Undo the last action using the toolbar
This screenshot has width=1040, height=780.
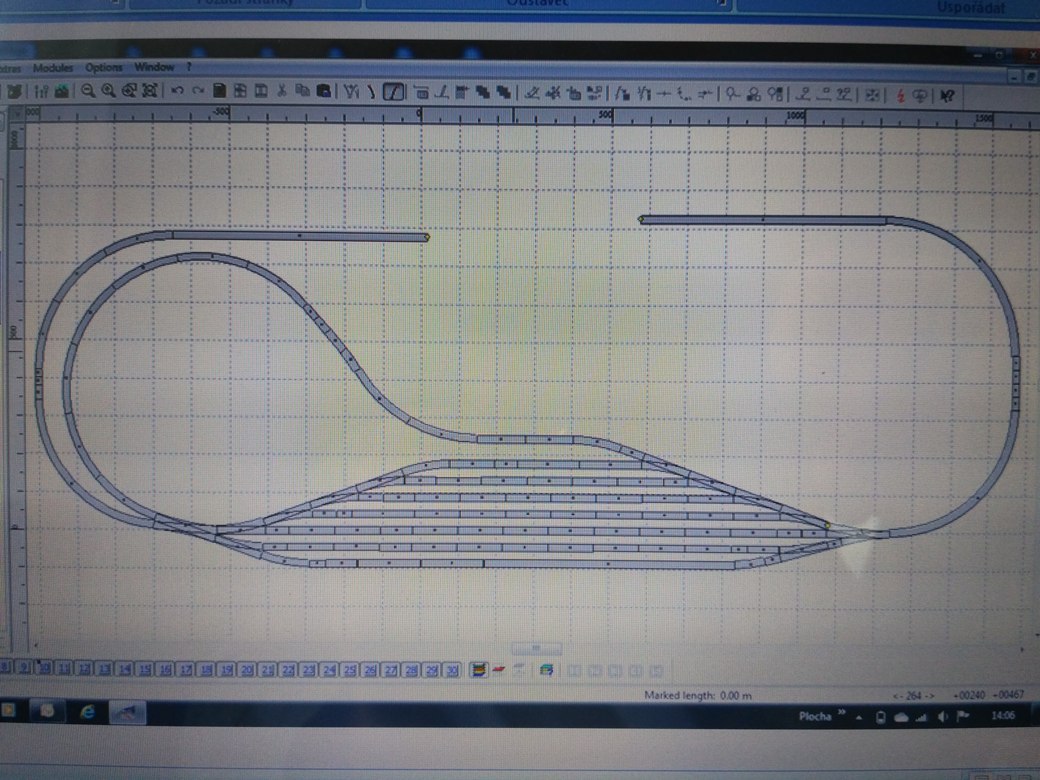click(x=176, y=92)
